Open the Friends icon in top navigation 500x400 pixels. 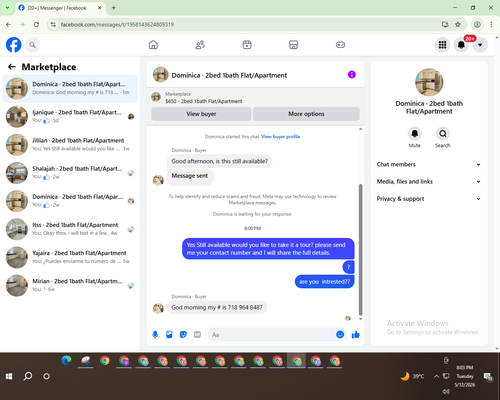click(x=200, y=45)
